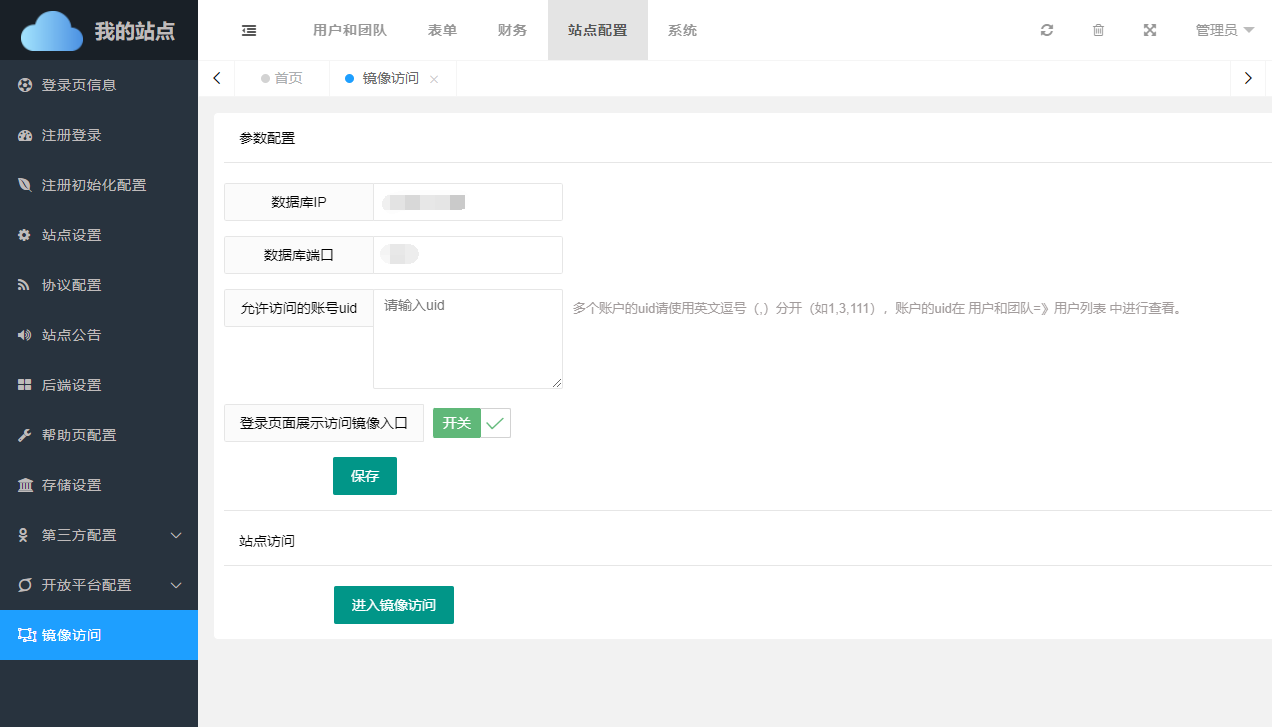
Task: Click the 保存 button
Action: click(365, 476)
